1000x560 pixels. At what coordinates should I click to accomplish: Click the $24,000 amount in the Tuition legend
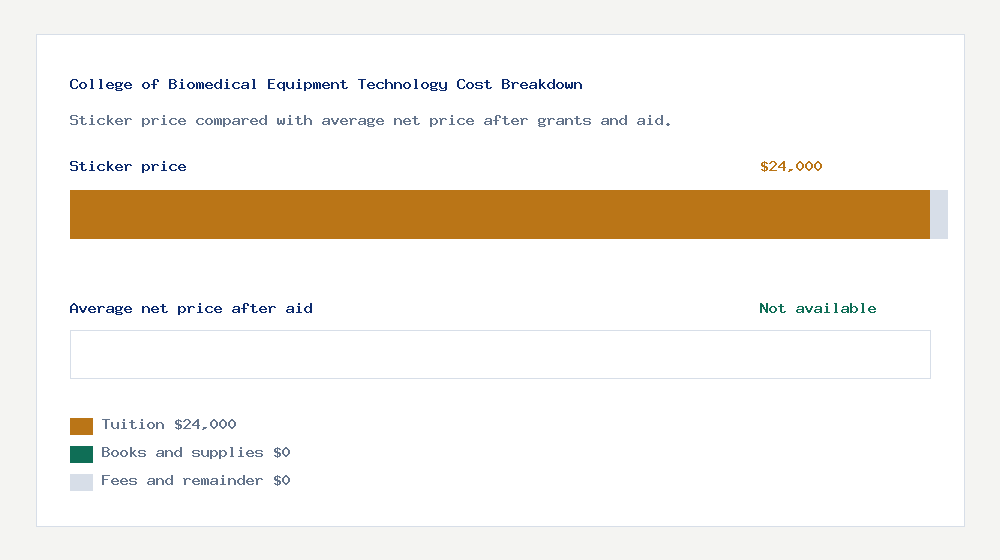(205, 425)
